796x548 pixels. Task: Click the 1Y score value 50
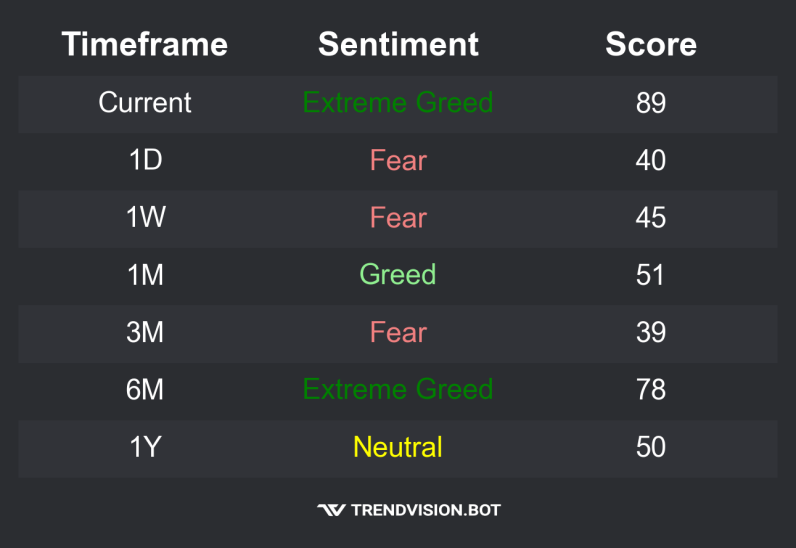click(651, 446)
